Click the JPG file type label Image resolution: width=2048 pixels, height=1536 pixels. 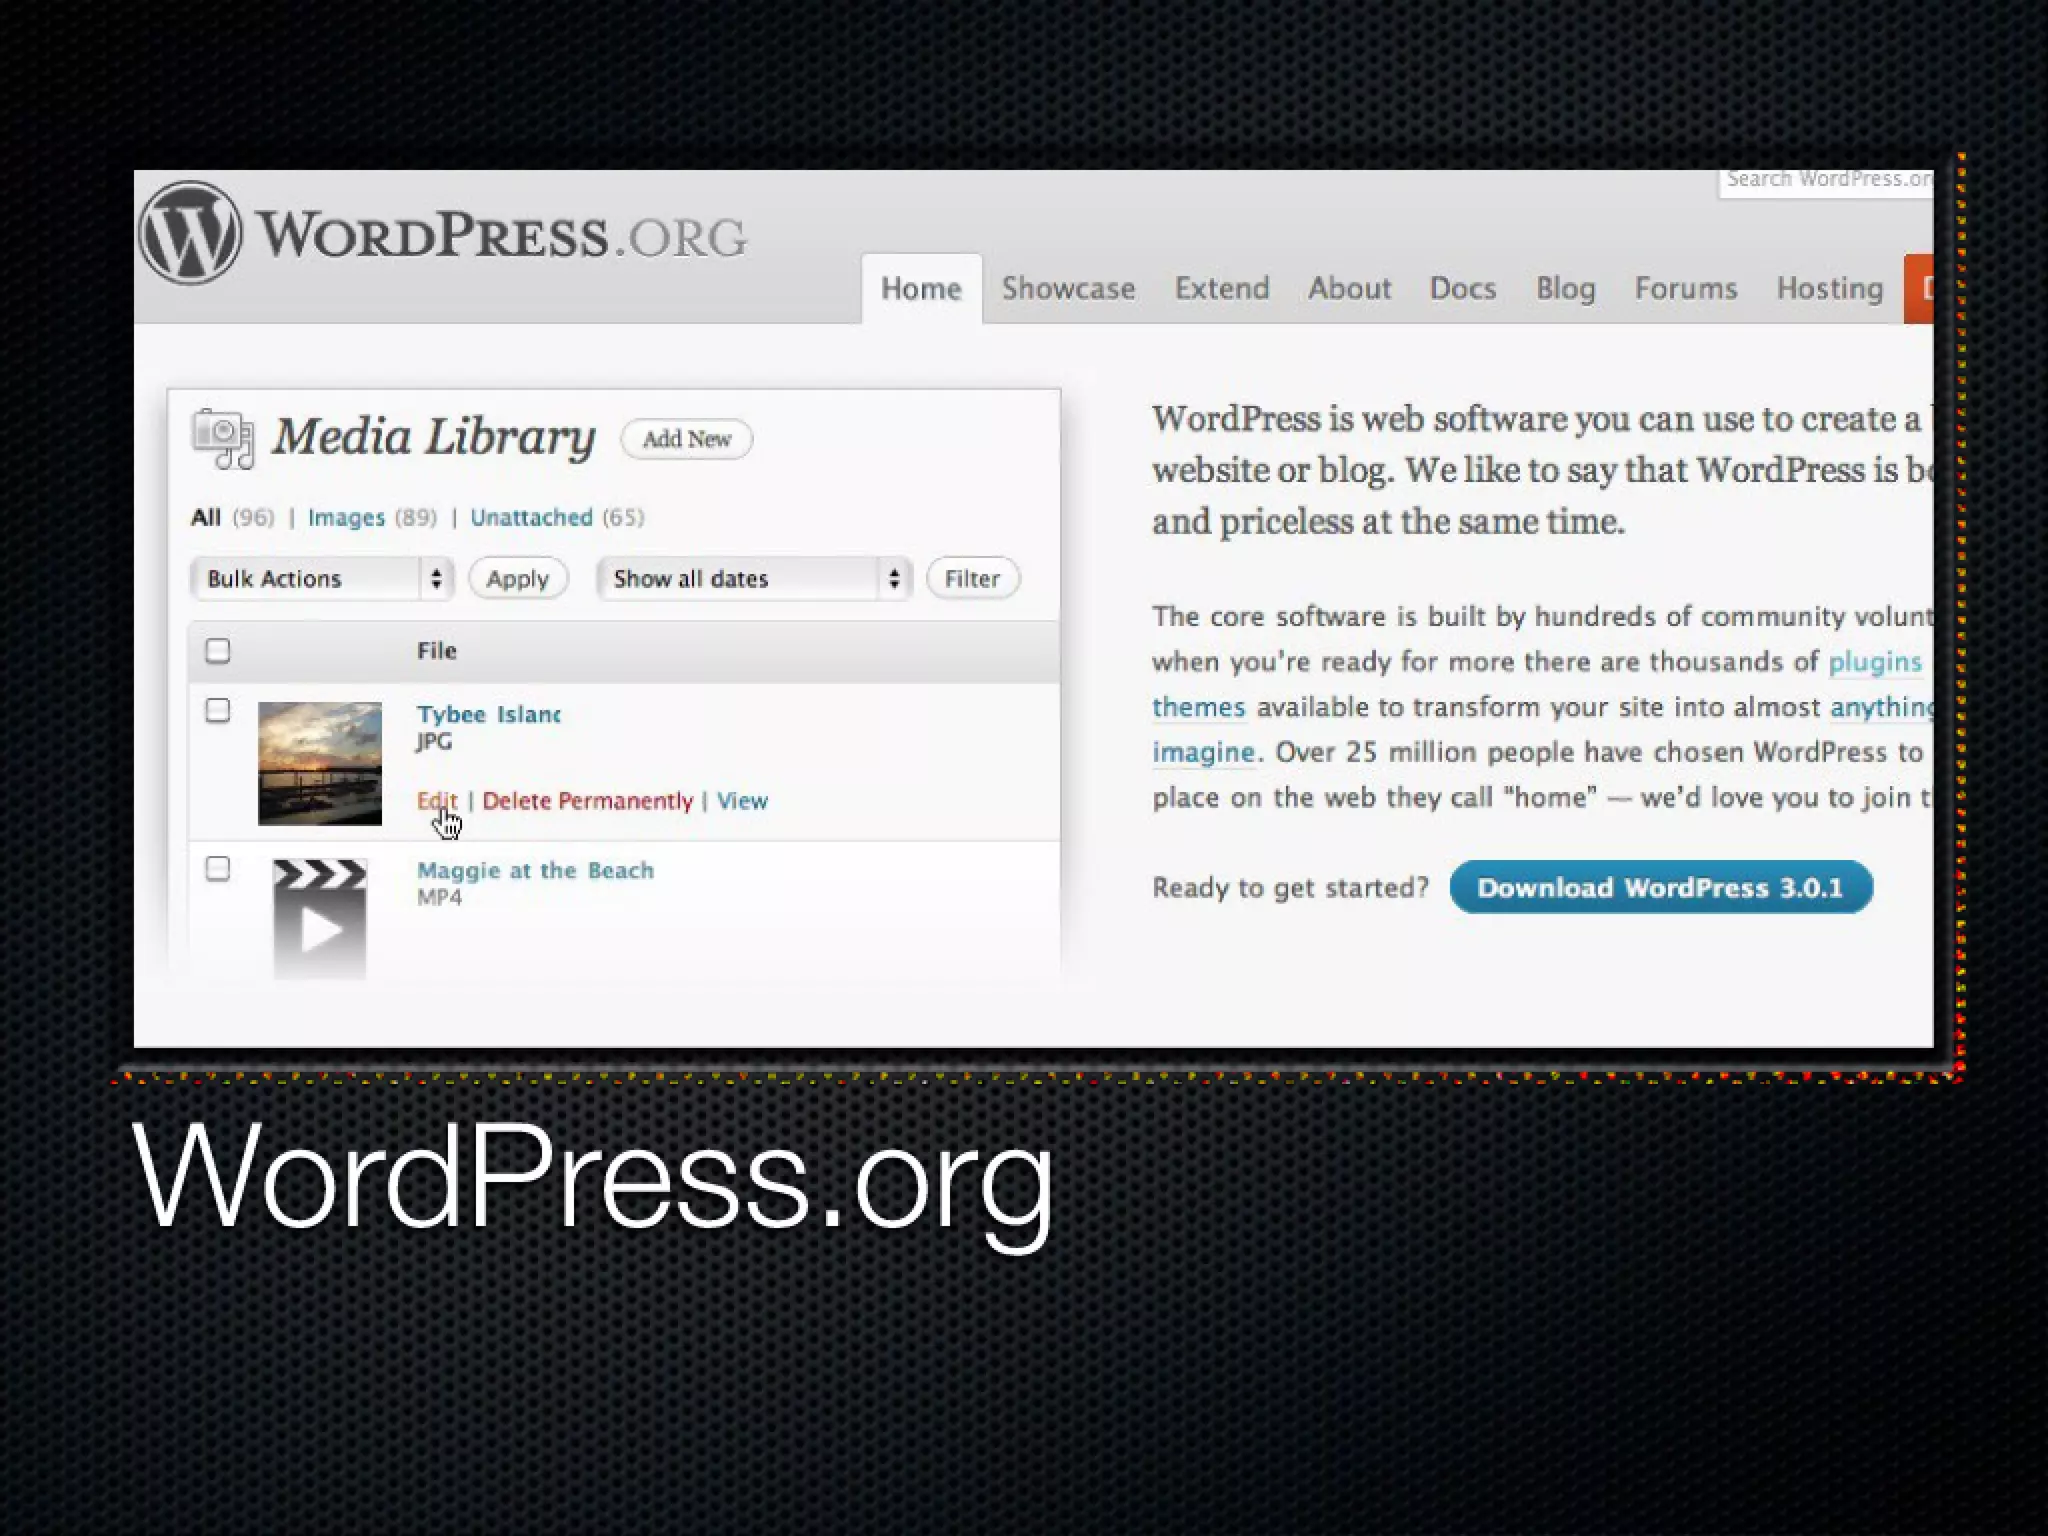[435, 742]
